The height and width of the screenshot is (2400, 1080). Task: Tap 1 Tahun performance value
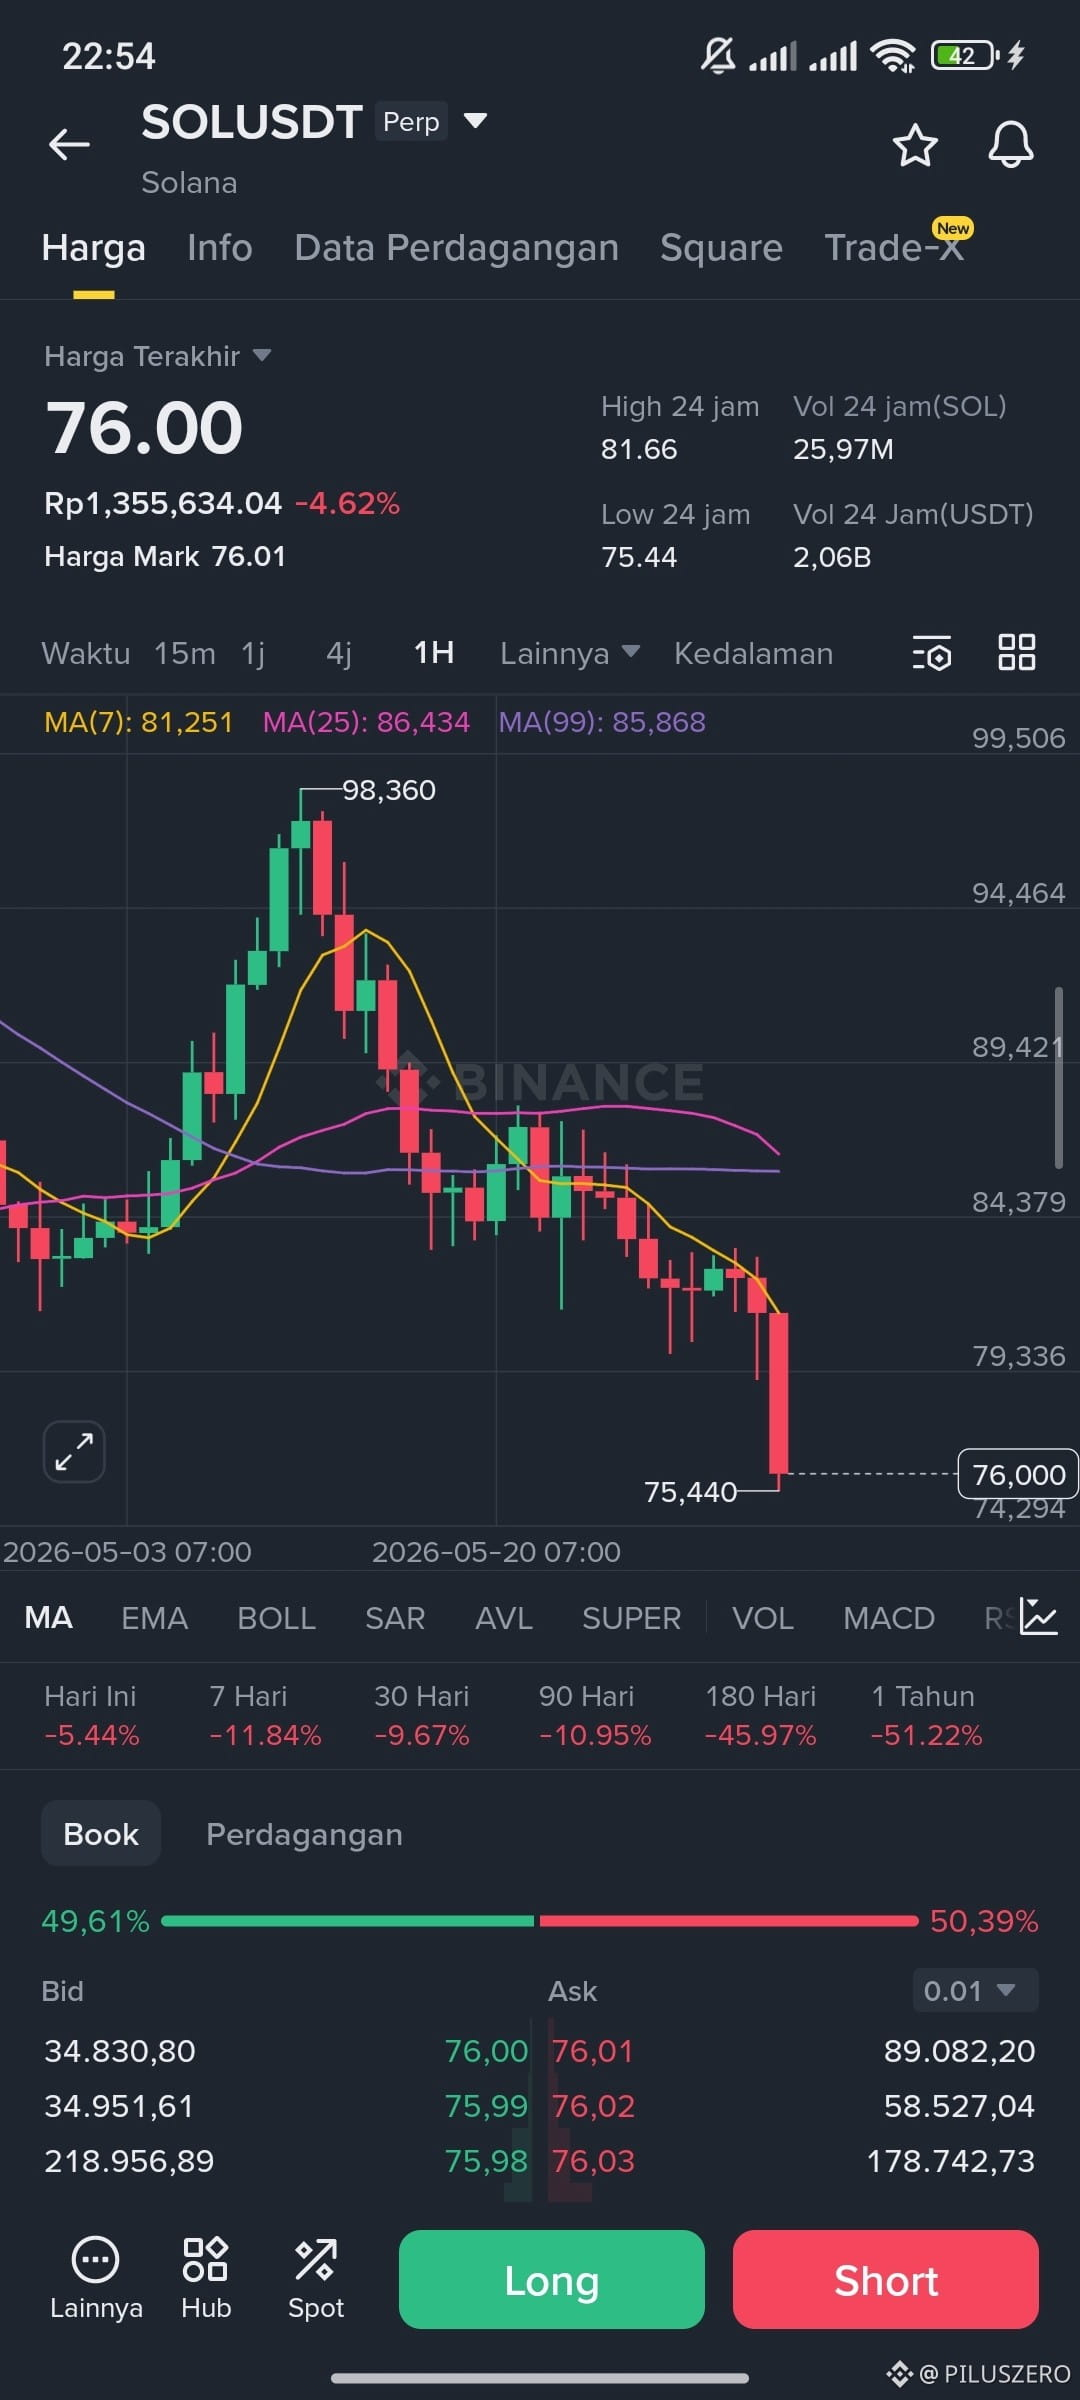[x=927, y=1735]
